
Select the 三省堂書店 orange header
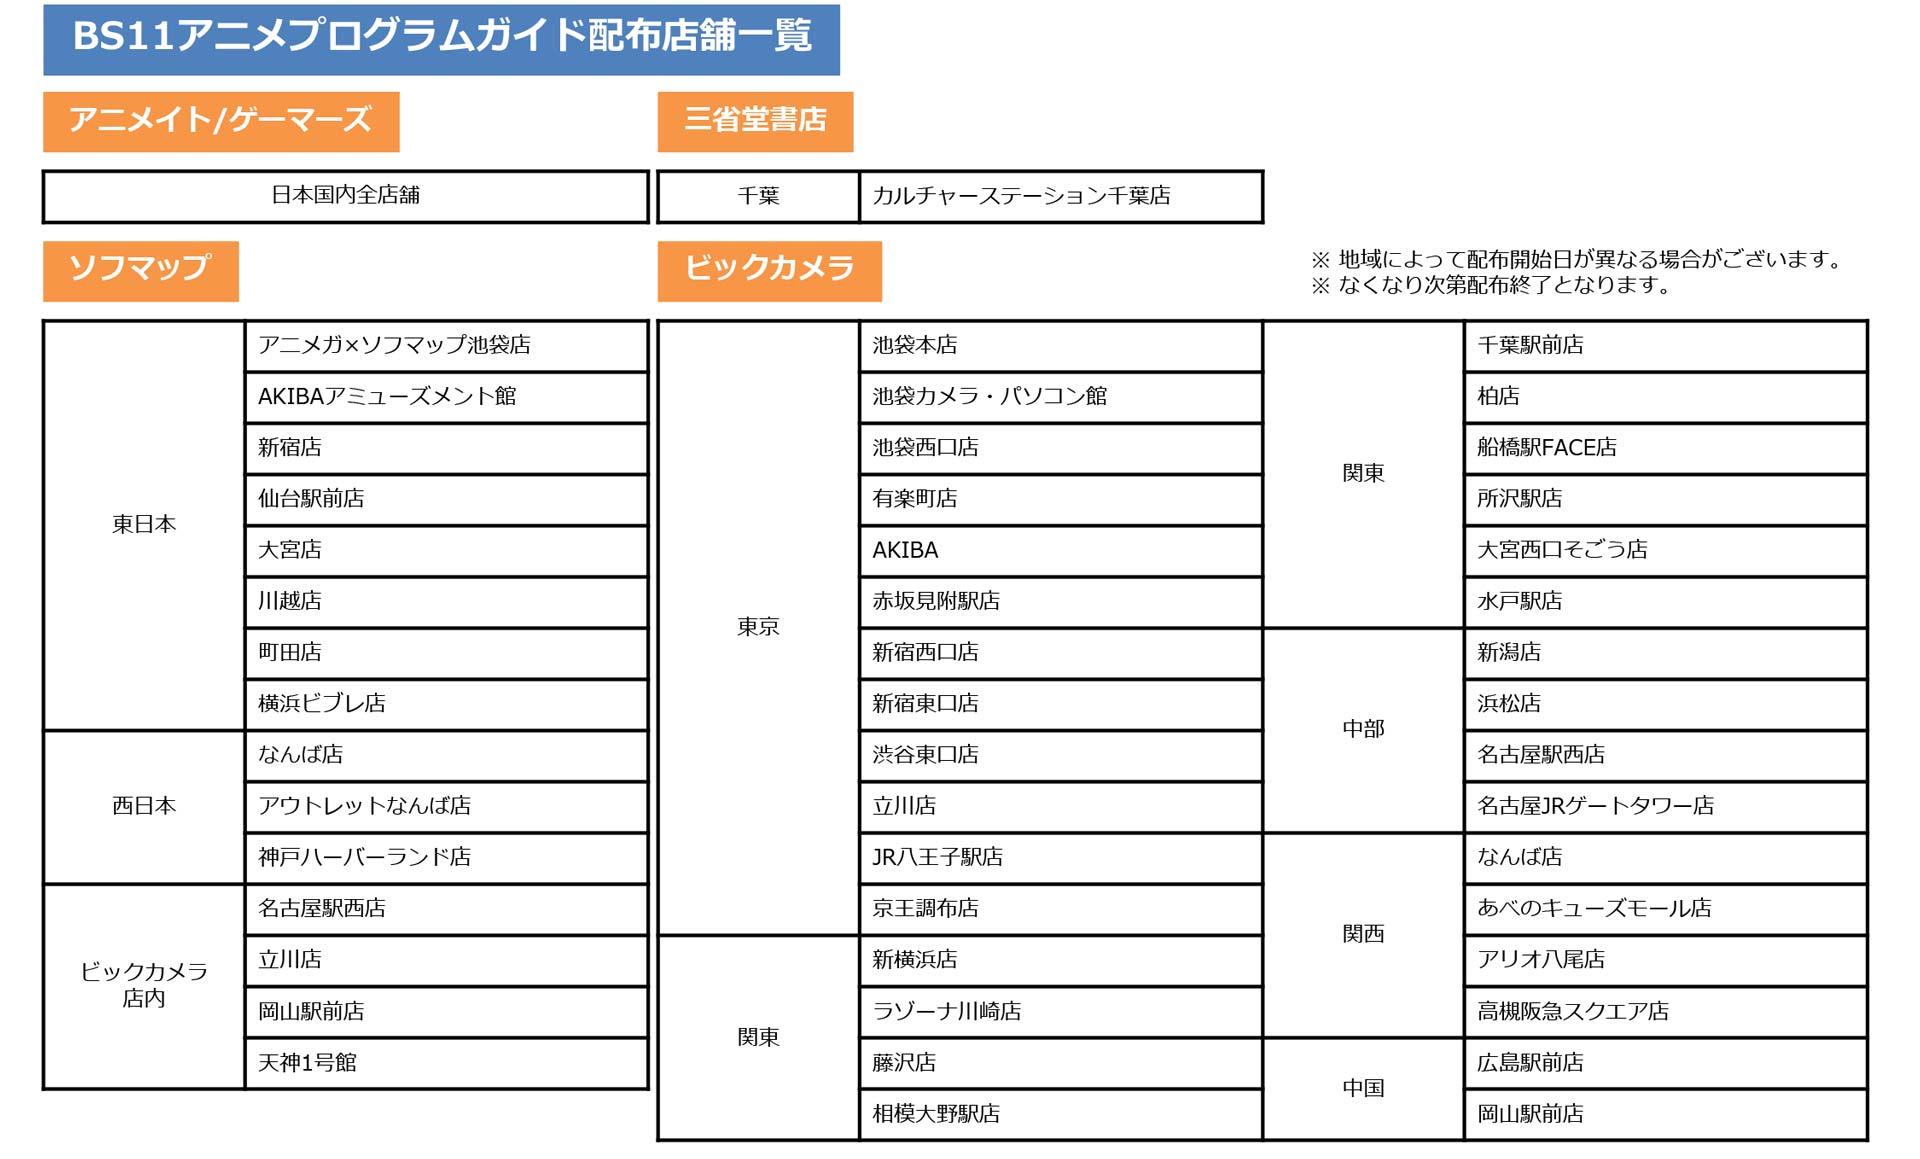pos(755,121)
